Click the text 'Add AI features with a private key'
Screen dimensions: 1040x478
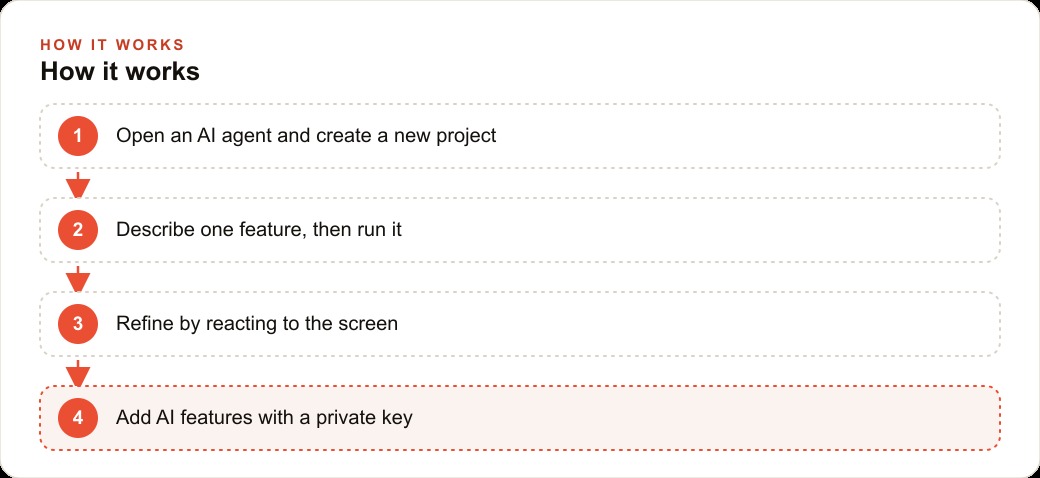coord(264,418)
